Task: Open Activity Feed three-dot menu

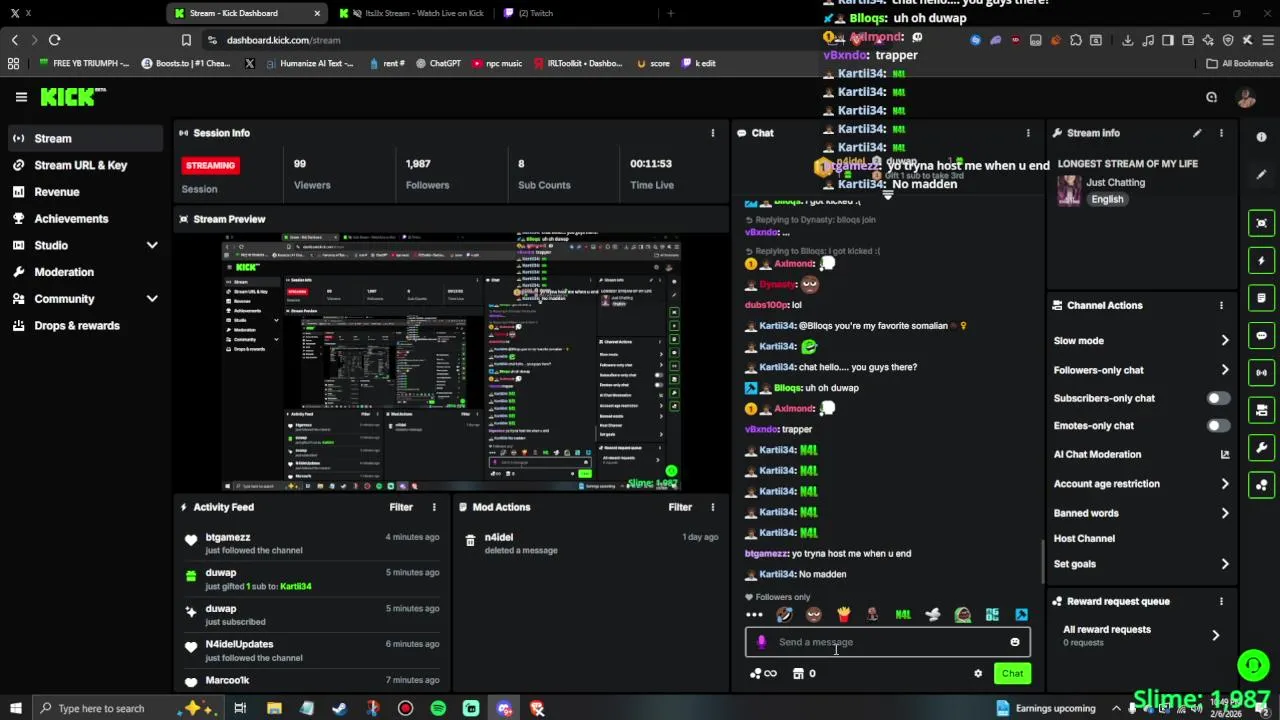Action: click(x=434, y=507)
